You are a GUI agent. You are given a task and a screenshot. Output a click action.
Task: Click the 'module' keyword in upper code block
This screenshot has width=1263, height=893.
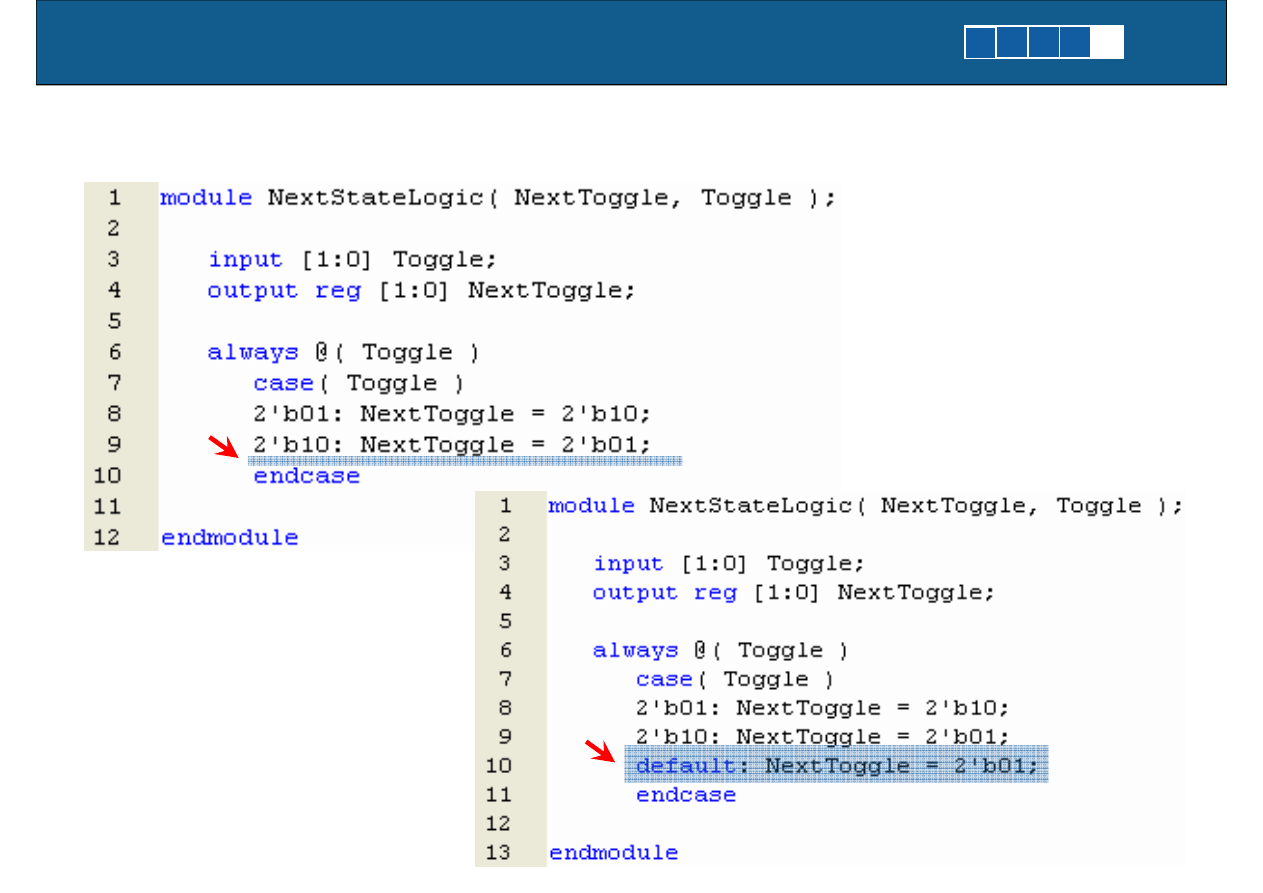tap(206, 198)
